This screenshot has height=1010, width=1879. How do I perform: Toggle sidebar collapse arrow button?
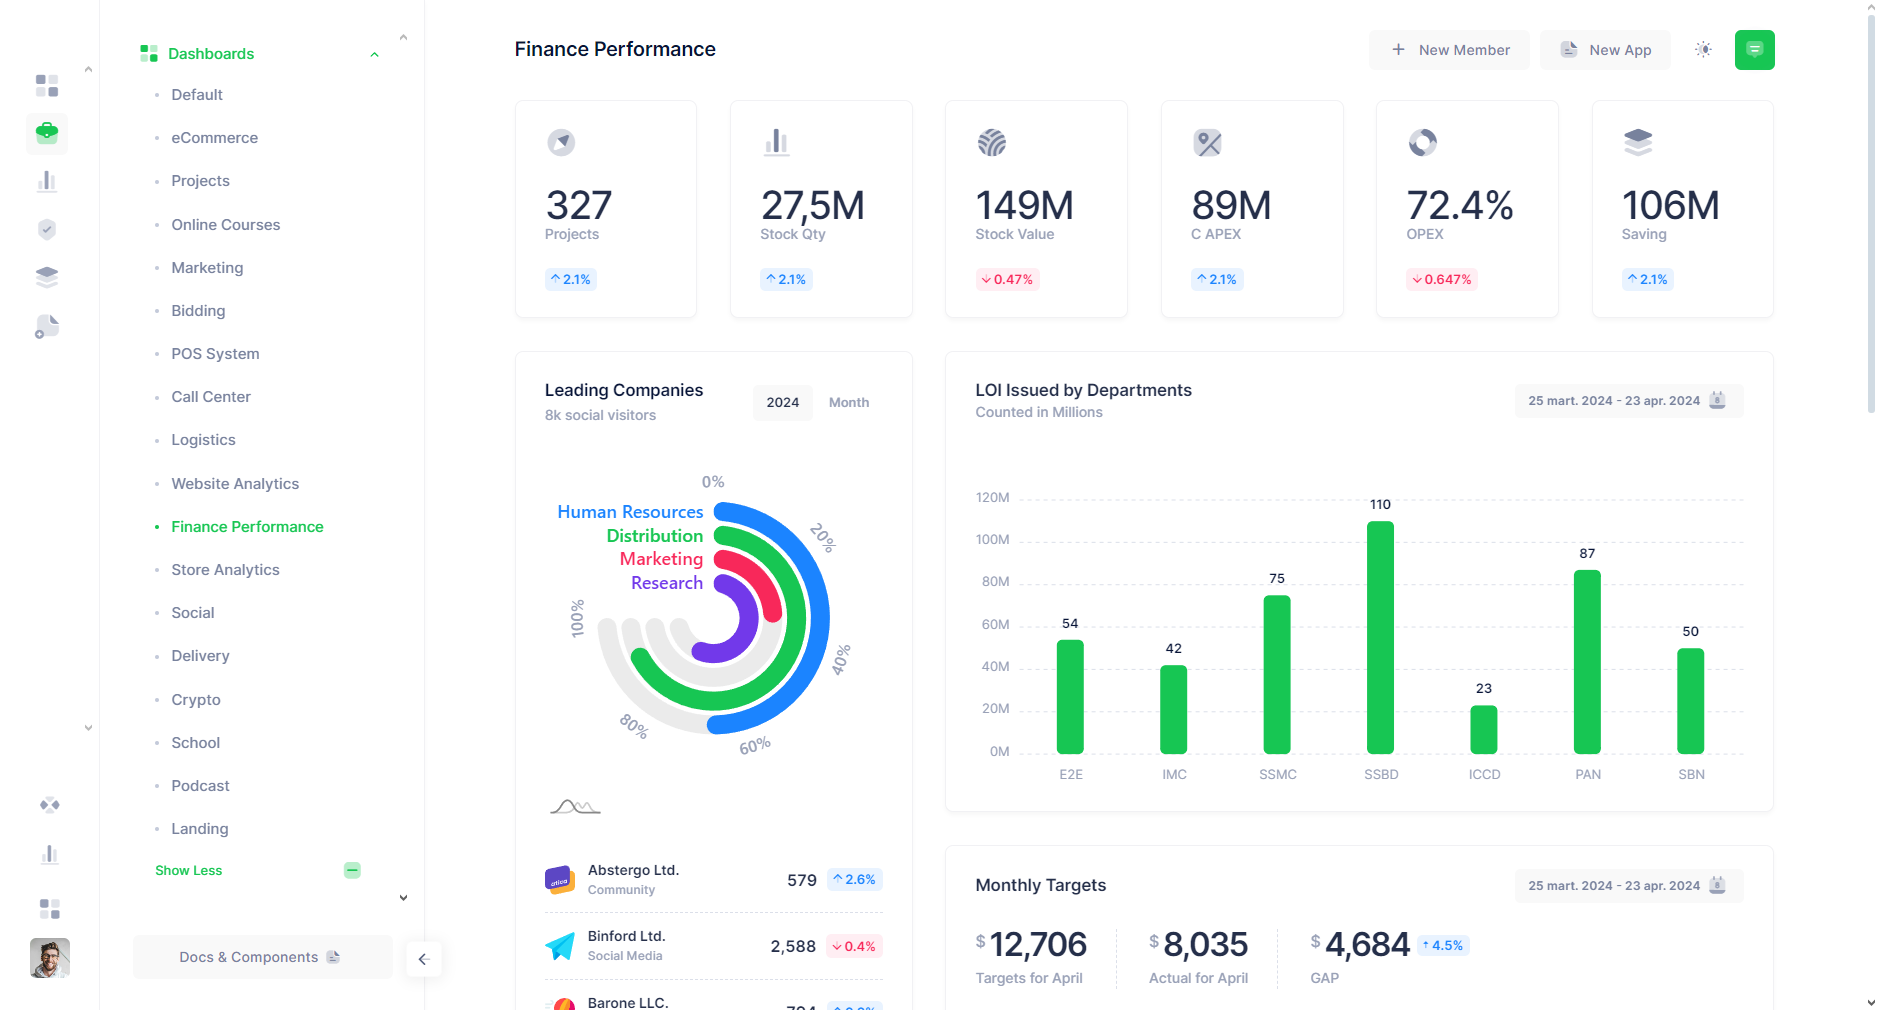423,959
